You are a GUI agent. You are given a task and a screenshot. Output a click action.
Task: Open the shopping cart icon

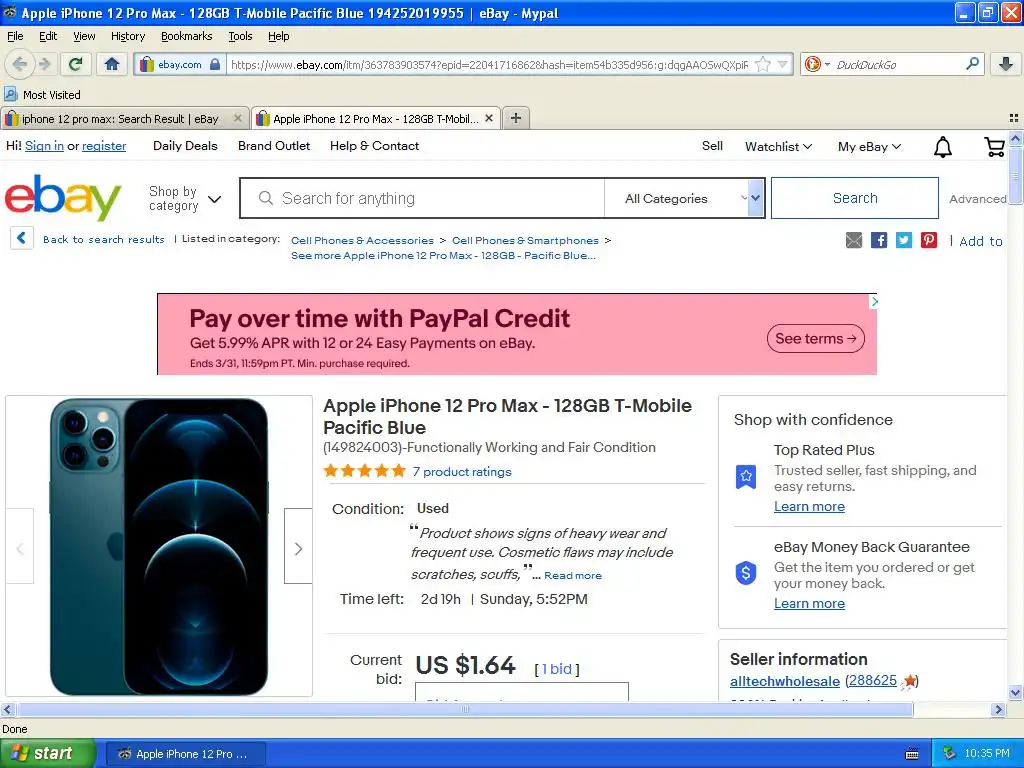tap(994, 146)
